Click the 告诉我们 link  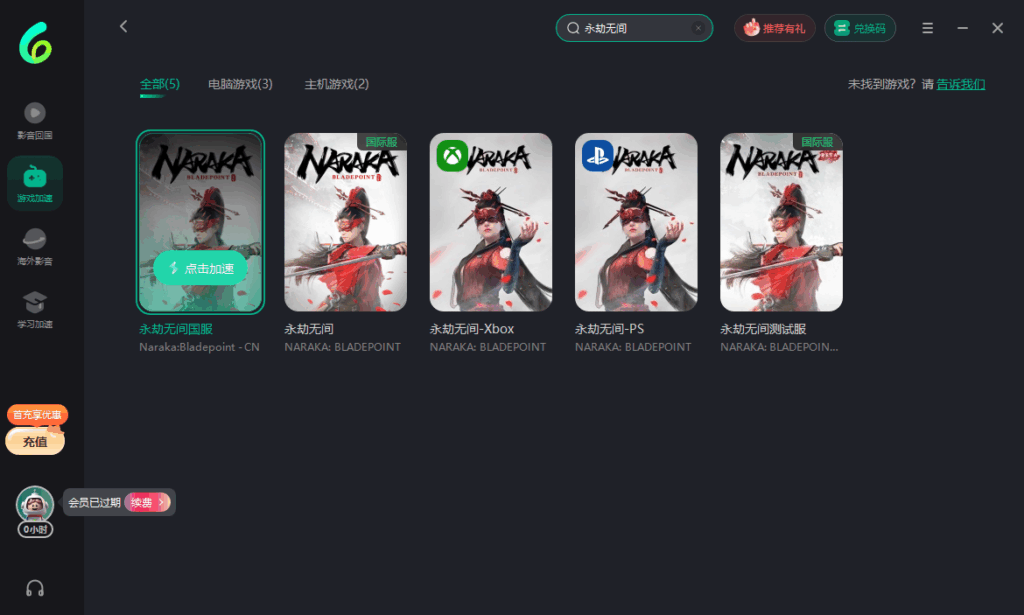960,84
